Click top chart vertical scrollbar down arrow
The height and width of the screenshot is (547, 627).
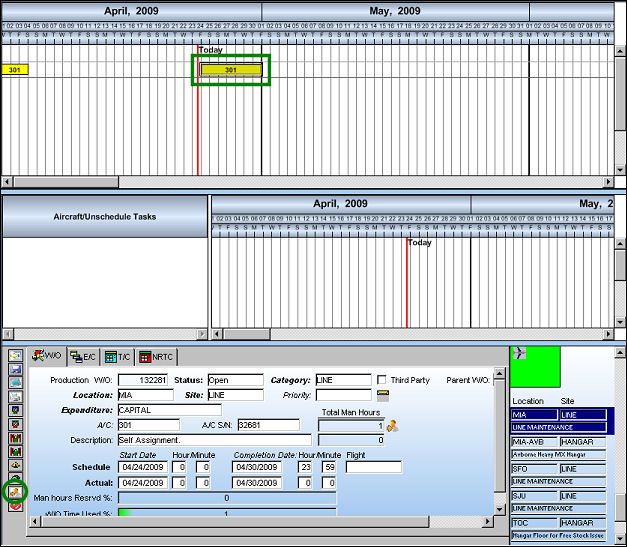pyautogui.click(x=620, y=170)
